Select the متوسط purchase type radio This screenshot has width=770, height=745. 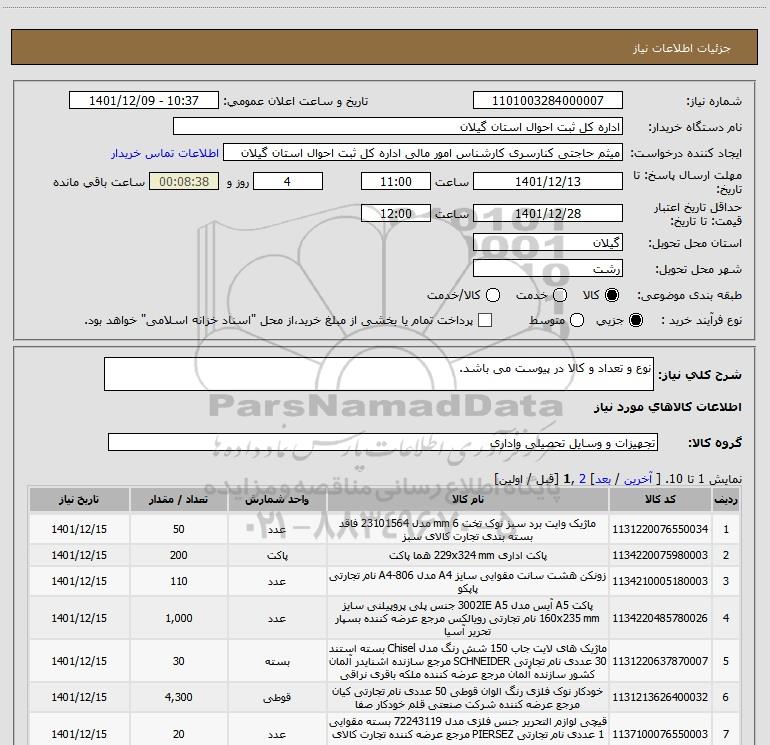pos(577,320)
